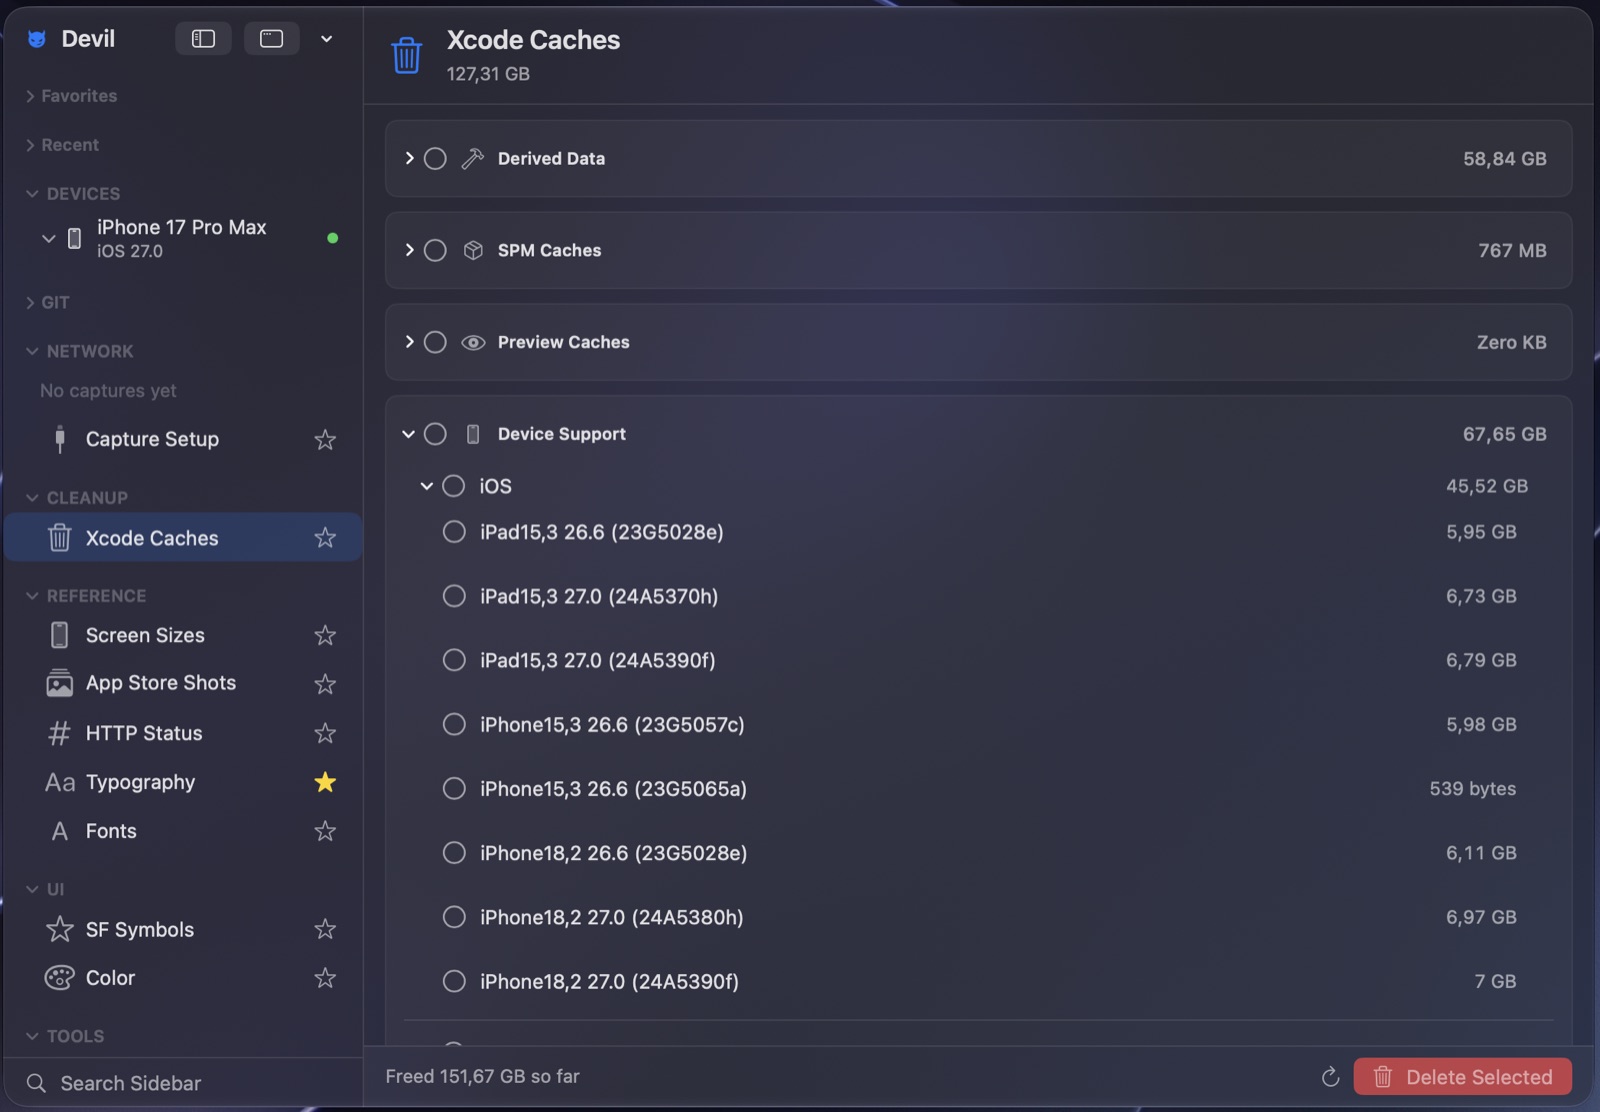The width and height of the screenshot is (1600, 1112).
Task: Open Capture Setup under Network
Action: pyautogui.click(x=152, y=439)
